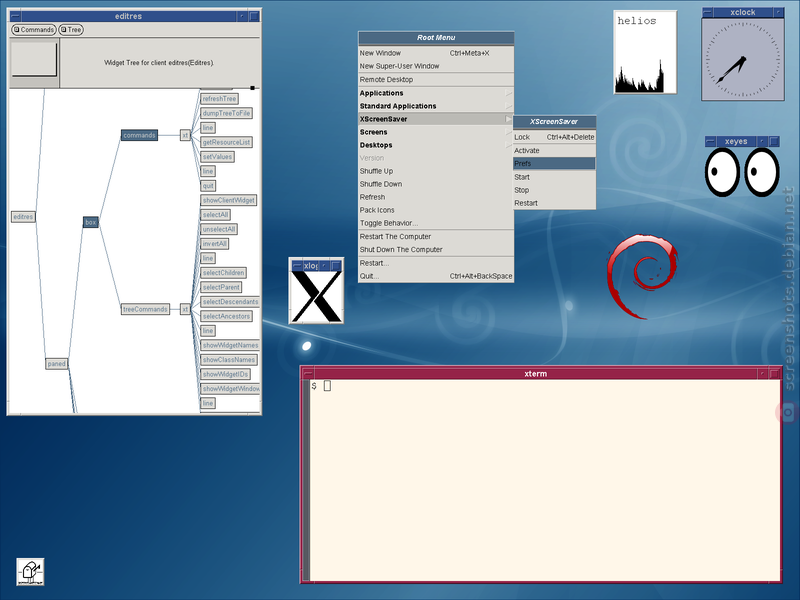Viewport: 800px width, 600px height.
Task: Choose Shuffle Down in Root Menu
Action: click(436, 184)
